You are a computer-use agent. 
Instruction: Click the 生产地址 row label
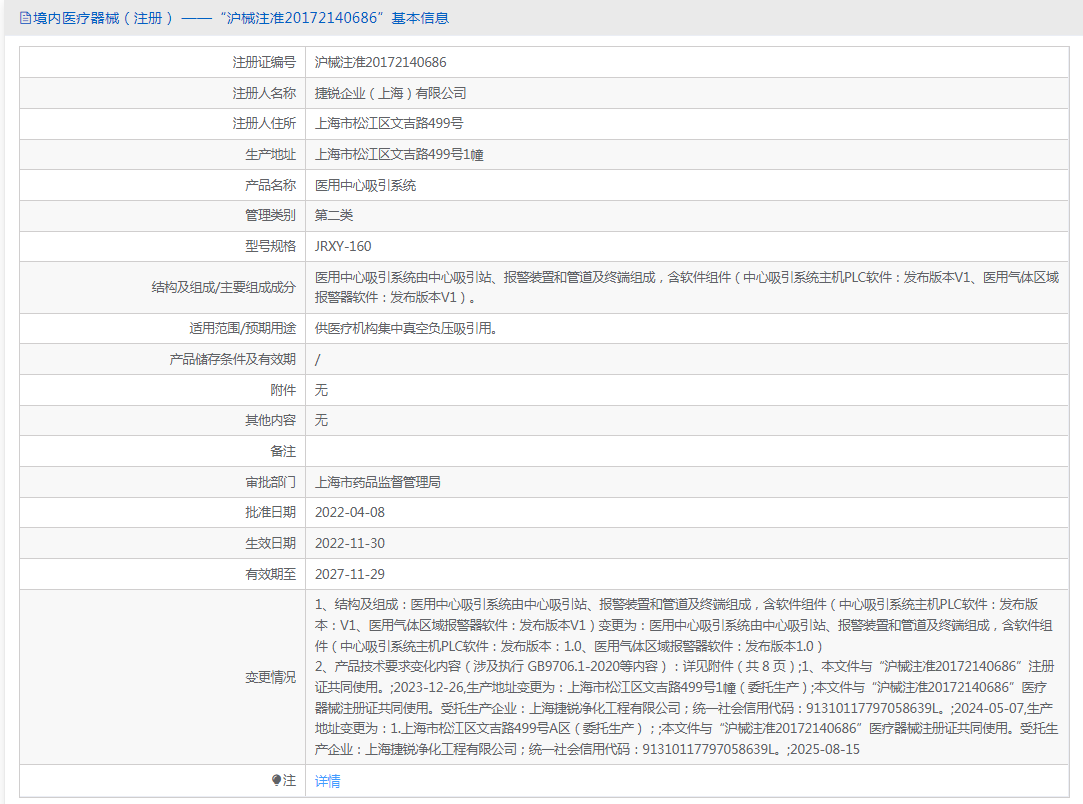pyautogui.click(x=270, y=155)
